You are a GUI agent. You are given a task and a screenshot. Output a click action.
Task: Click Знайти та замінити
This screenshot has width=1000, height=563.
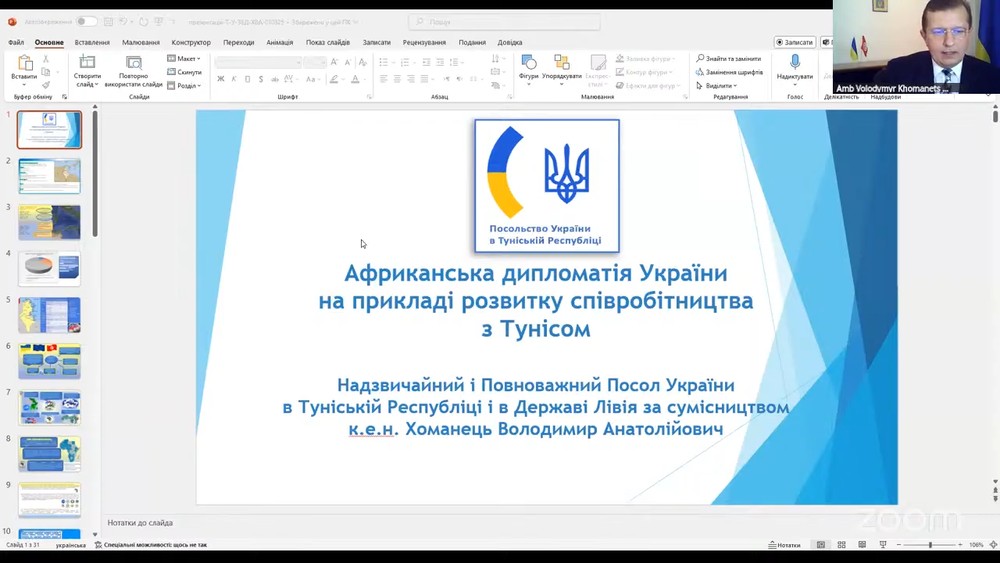coord(729,58)
